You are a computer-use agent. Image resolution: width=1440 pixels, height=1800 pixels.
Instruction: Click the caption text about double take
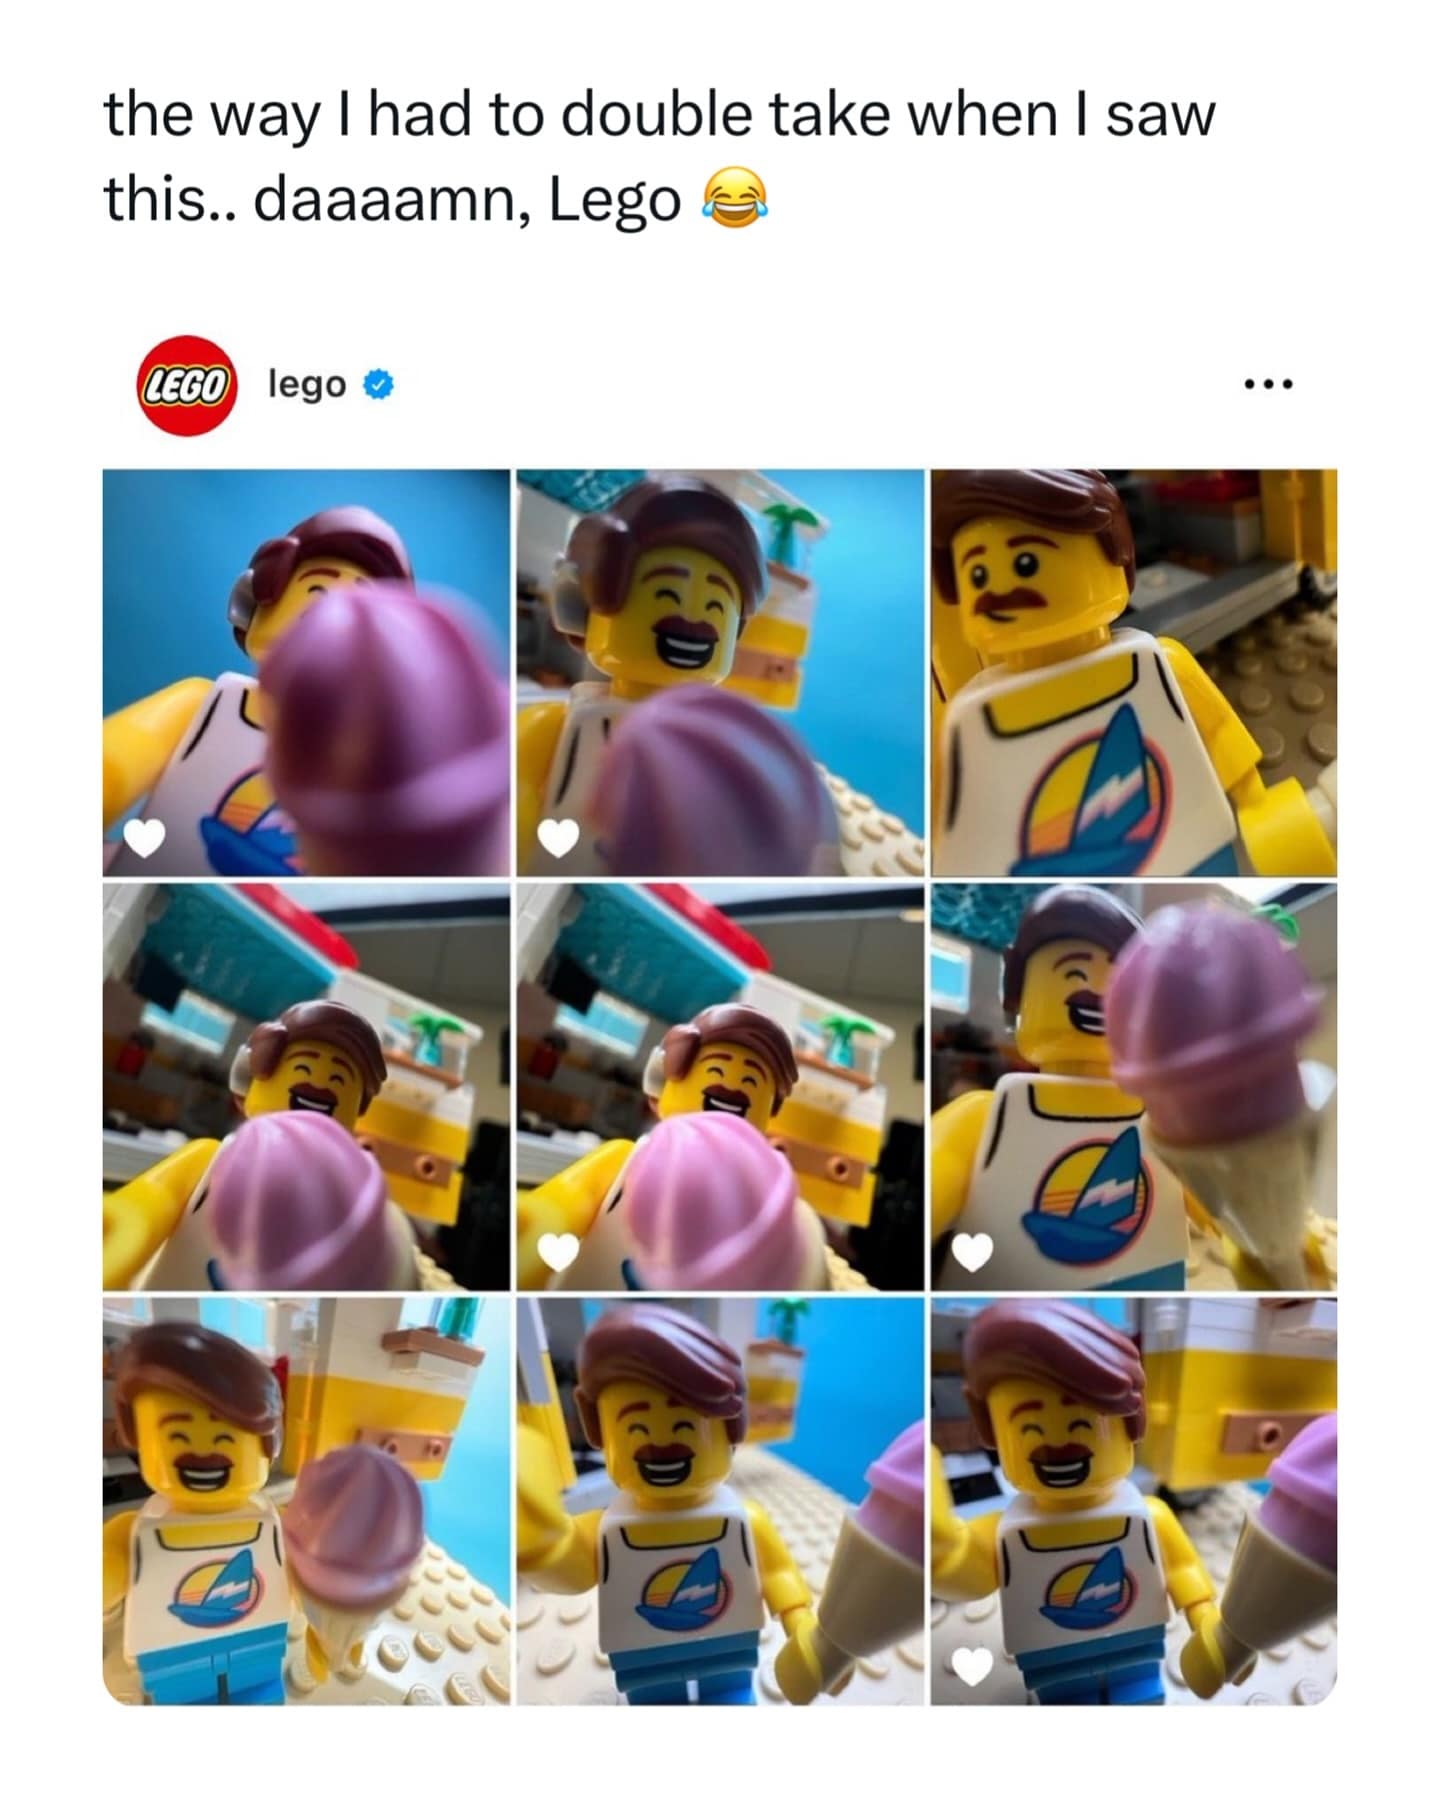[660, 157]
